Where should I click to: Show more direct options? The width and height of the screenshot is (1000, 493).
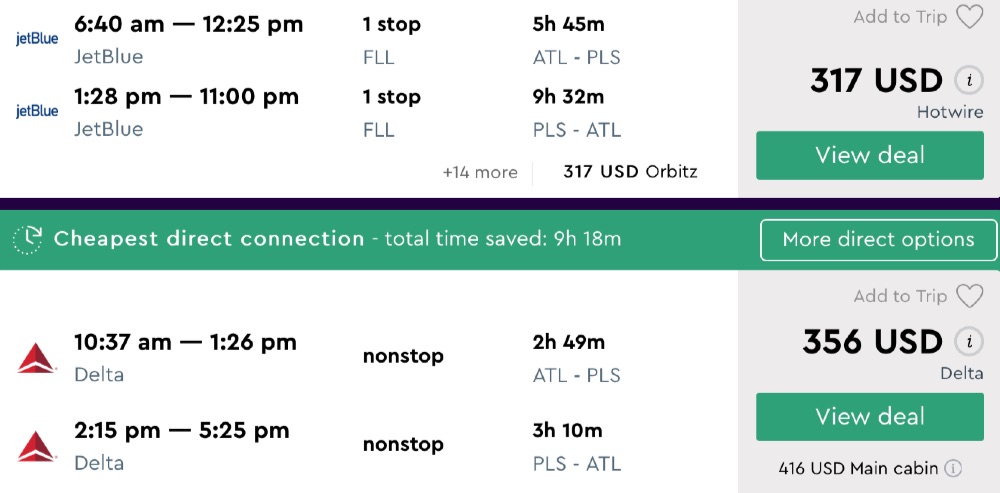pos(878,240)
